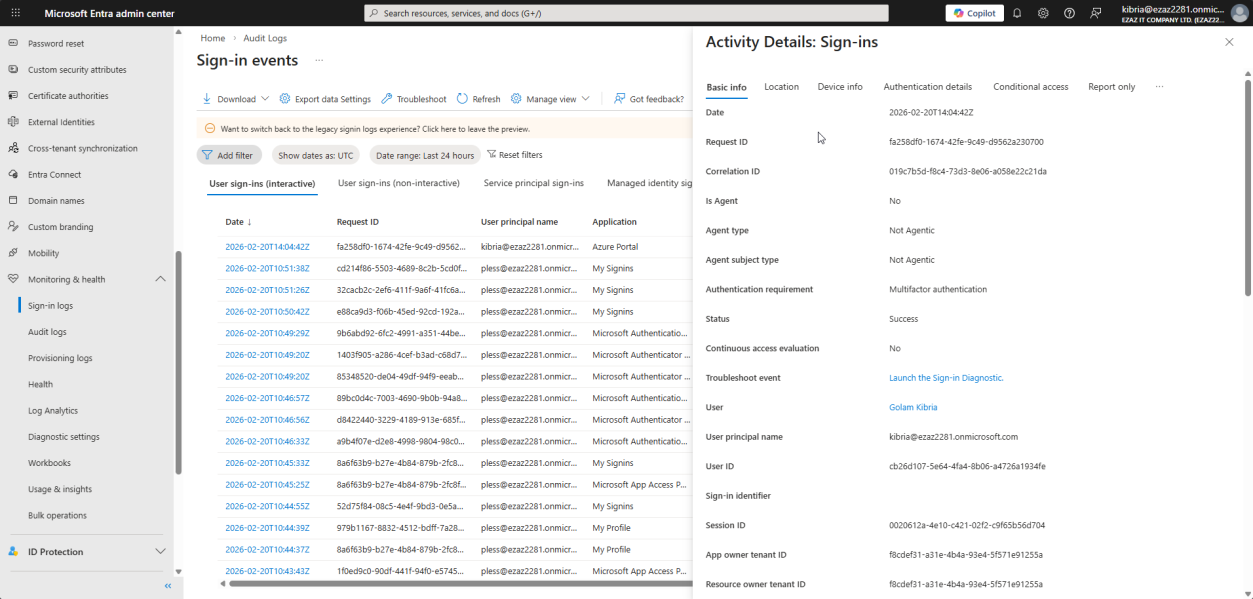Click ID Protection sidebar icon

tap(13, 551)
